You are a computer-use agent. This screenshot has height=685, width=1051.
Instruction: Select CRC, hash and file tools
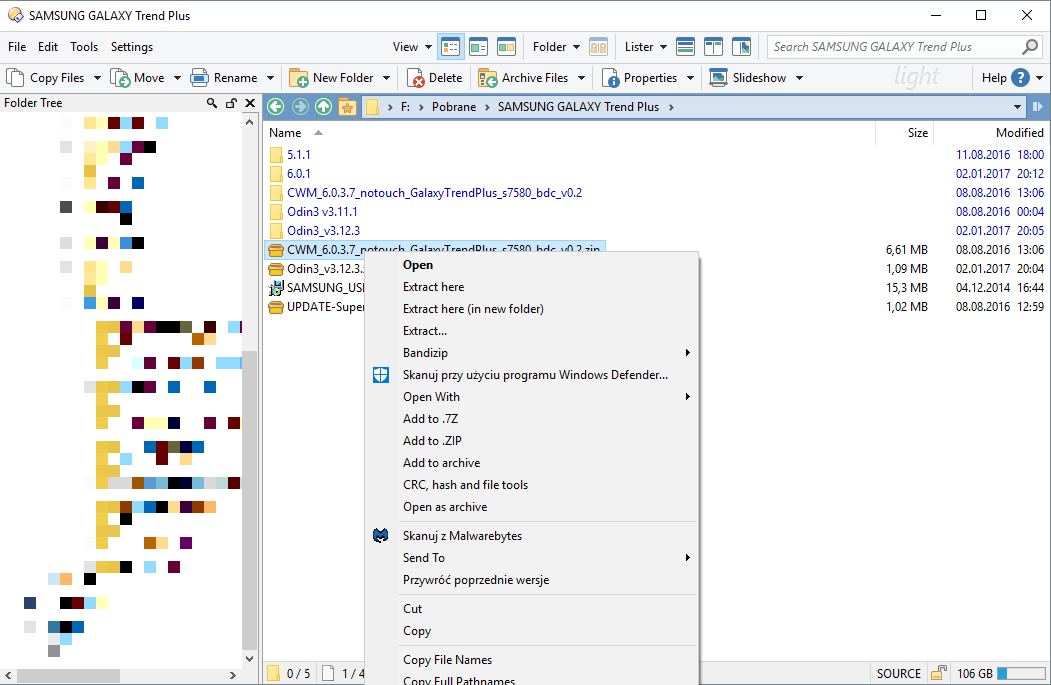532,485
